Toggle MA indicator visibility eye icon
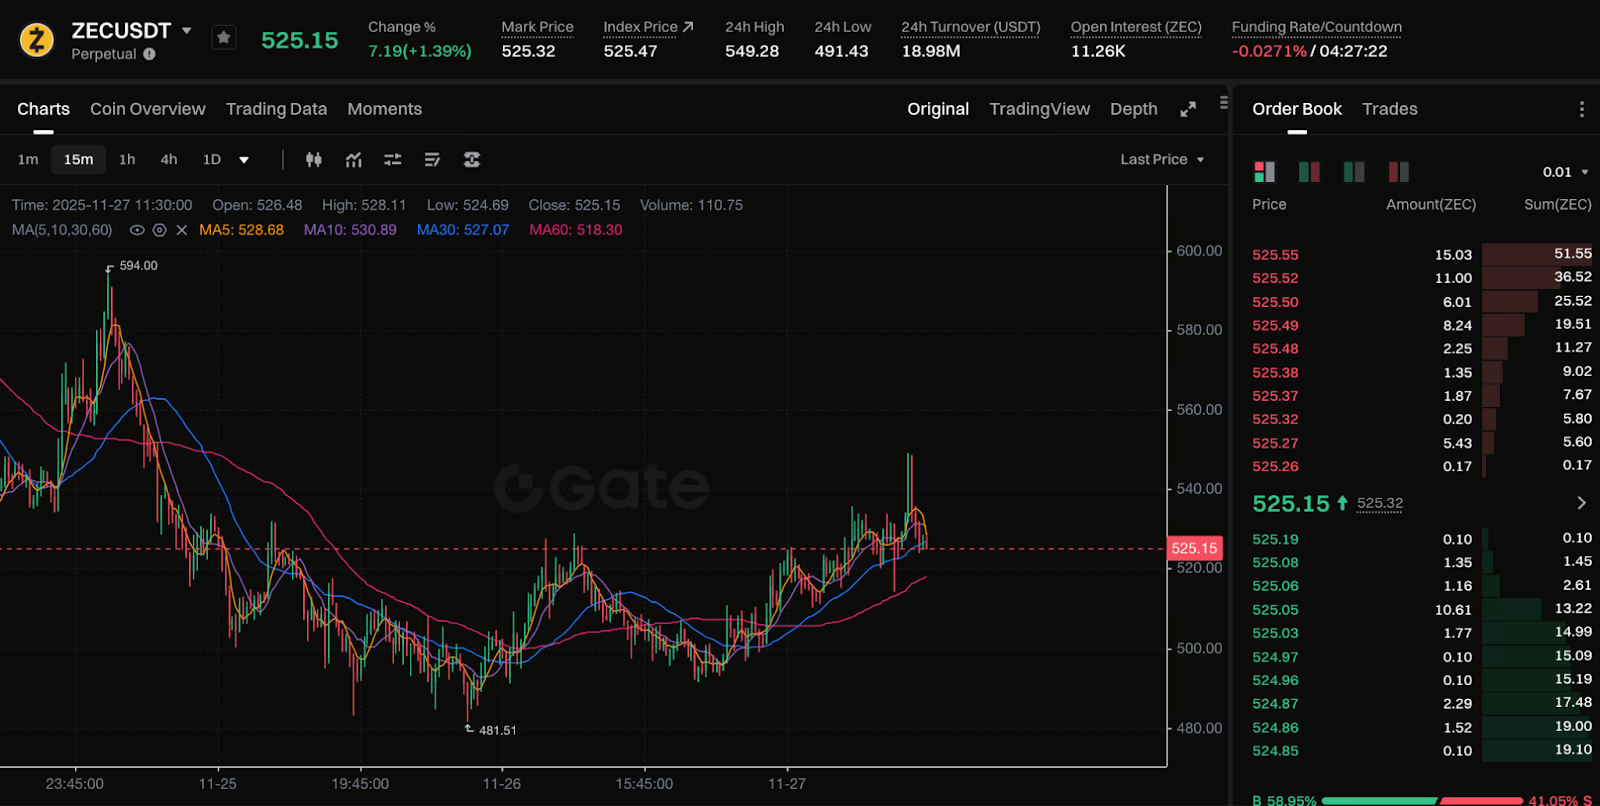1600x806 pixels. coord(137,230)
